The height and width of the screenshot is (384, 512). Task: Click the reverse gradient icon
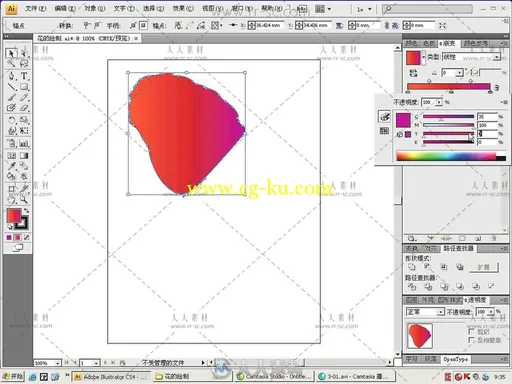point(413,73)
